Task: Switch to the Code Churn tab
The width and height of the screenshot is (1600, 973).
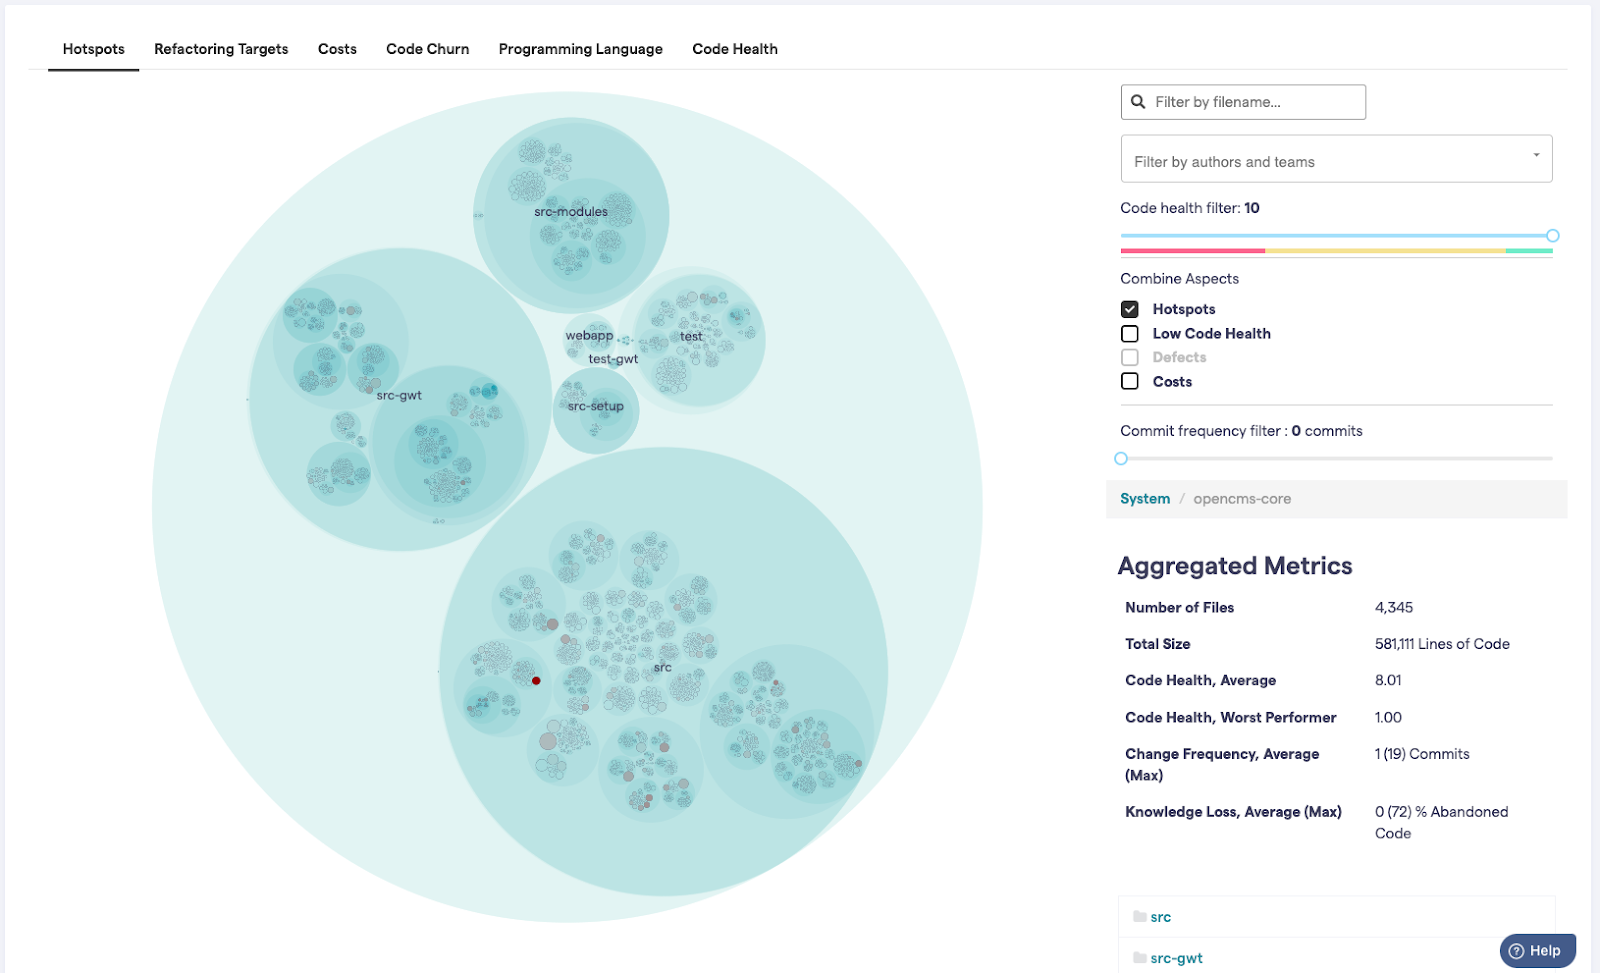Action: 427,49
